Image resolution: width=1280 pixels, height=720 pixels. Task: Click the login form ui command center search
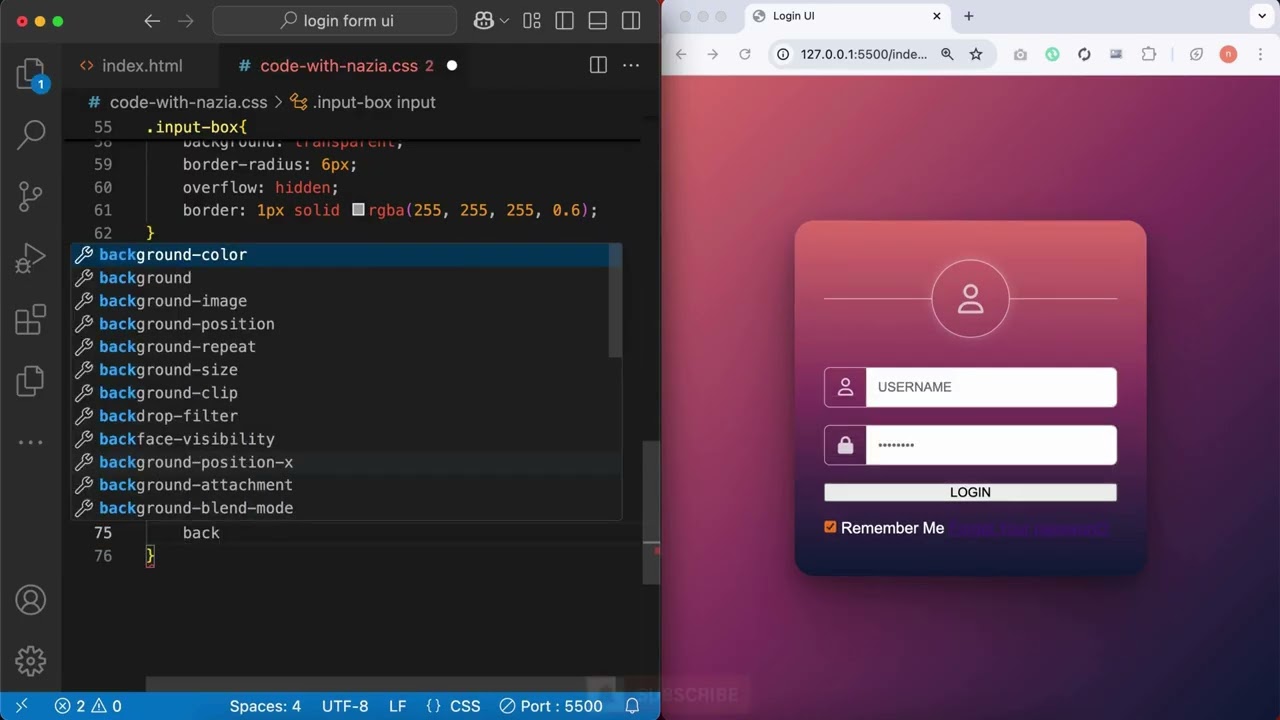point(335,21)
